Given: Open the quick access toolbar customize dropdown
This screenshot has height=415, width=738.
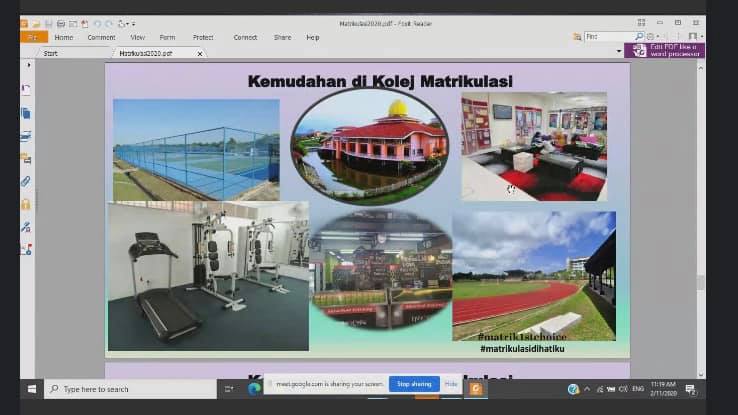Looking at the screenshot, I should (134, 24).
